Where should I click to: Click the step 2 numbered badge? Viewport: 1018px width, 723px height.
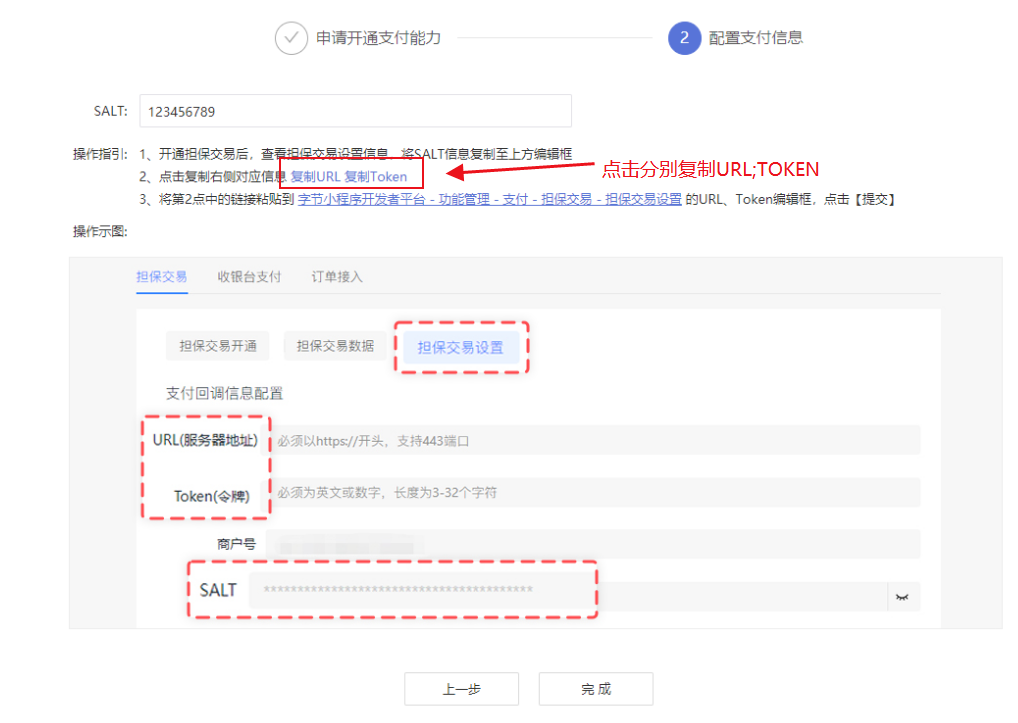[x=682, y=37]
